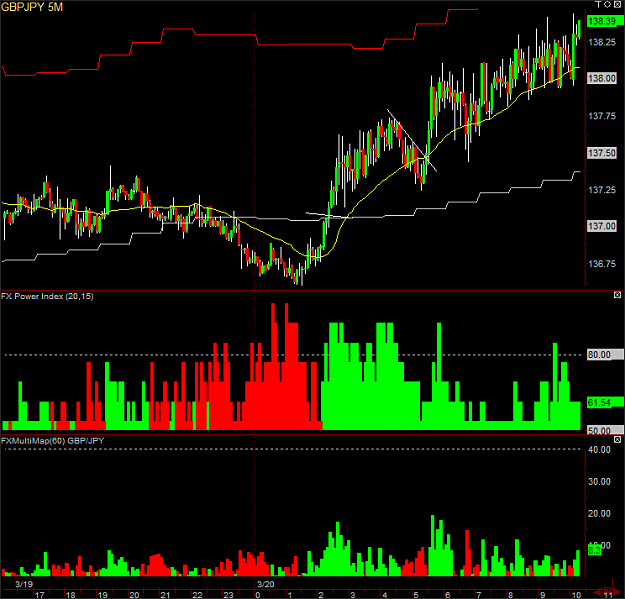Click the 20 hour label on time axis
The height and width of the screenshot is (599, 625).
tap(134, 595)
